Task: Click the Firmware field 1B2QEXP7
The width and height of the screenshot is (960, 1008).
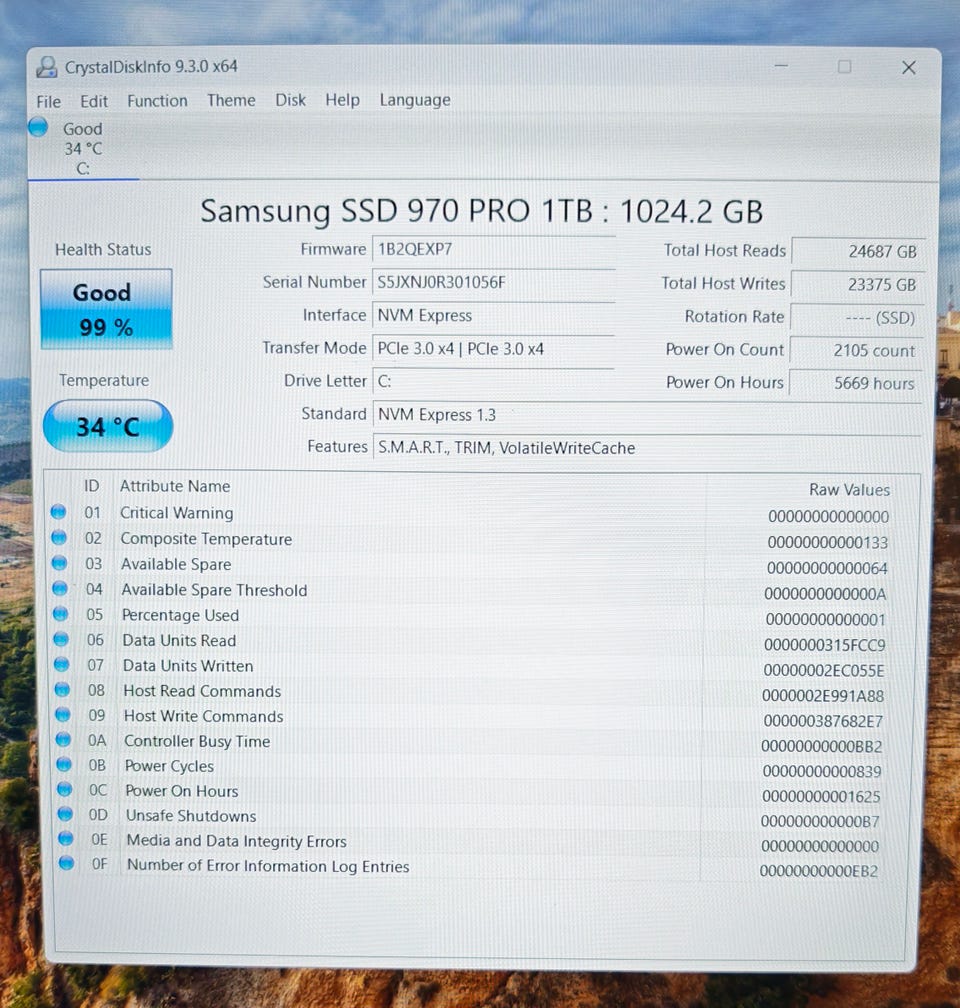Action: (x=494, y=249)
